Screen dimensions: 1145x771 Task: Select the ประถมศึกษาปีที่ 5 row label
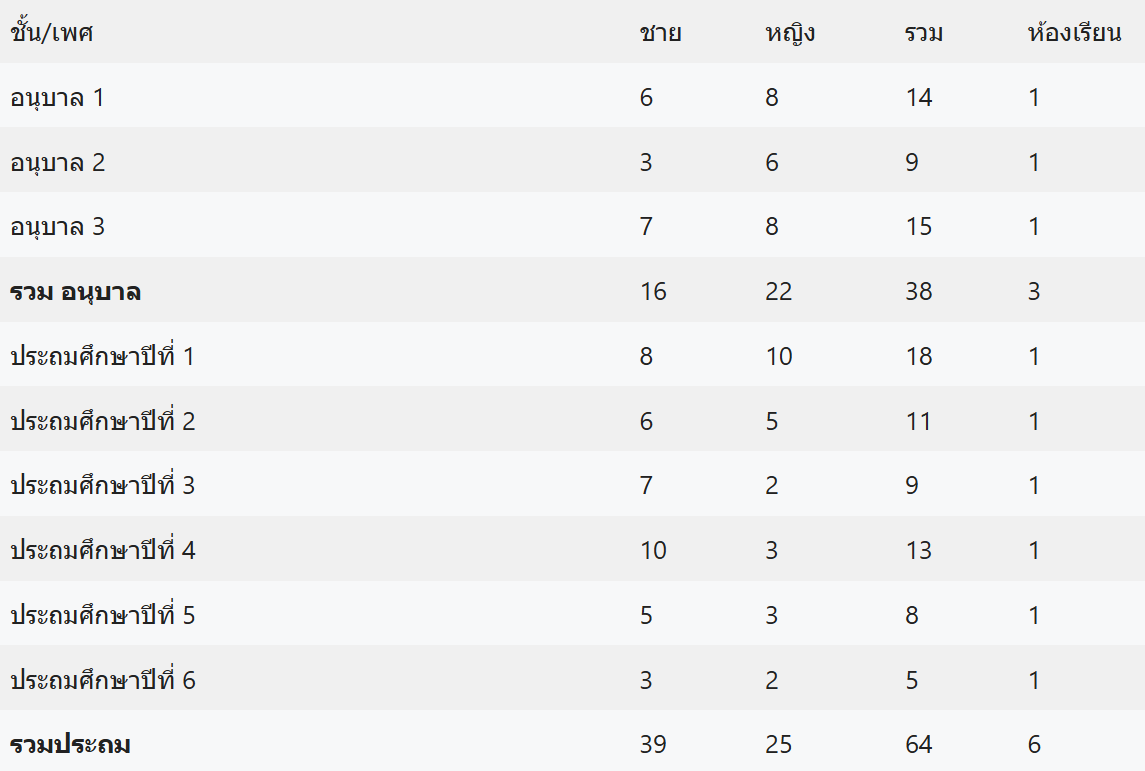coord(102,615)
